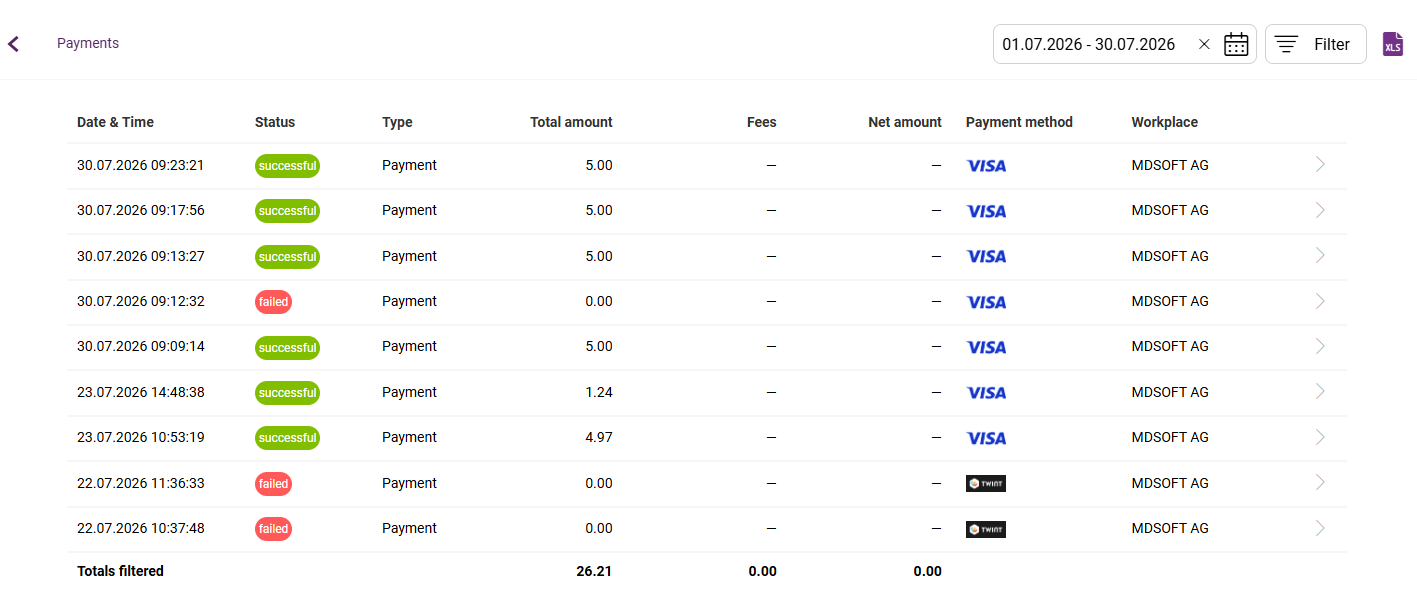
Task: Select the 30.07.2026 09:12:32 date cell
Action: pos(140,301)
